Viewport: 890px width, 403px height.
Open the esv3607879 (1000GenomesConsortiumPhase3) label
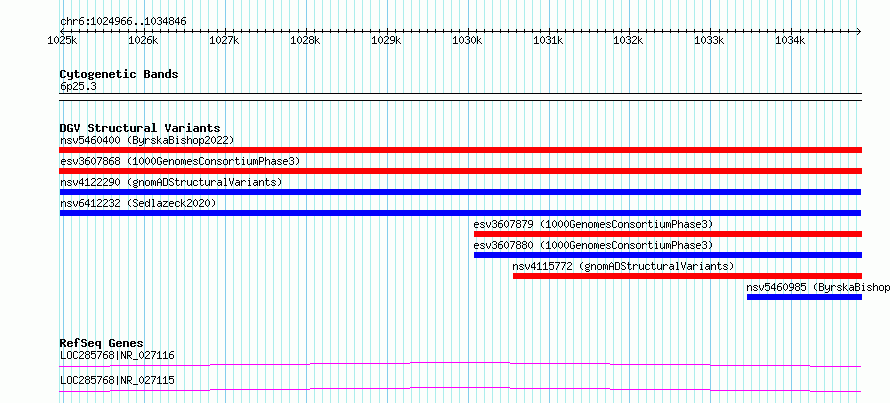click(x=593, y=224)
